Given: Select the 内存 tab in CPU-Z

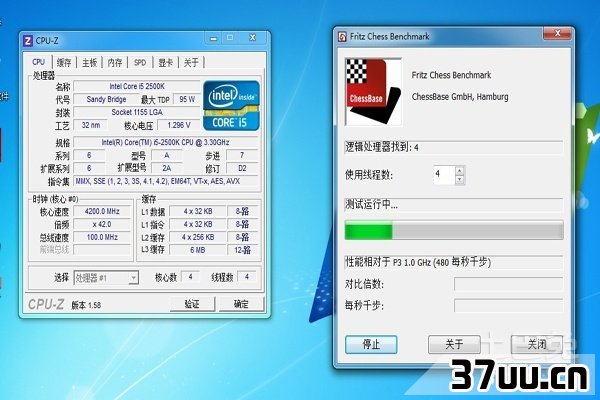Looking at the screenshot, I should [115, 62].
